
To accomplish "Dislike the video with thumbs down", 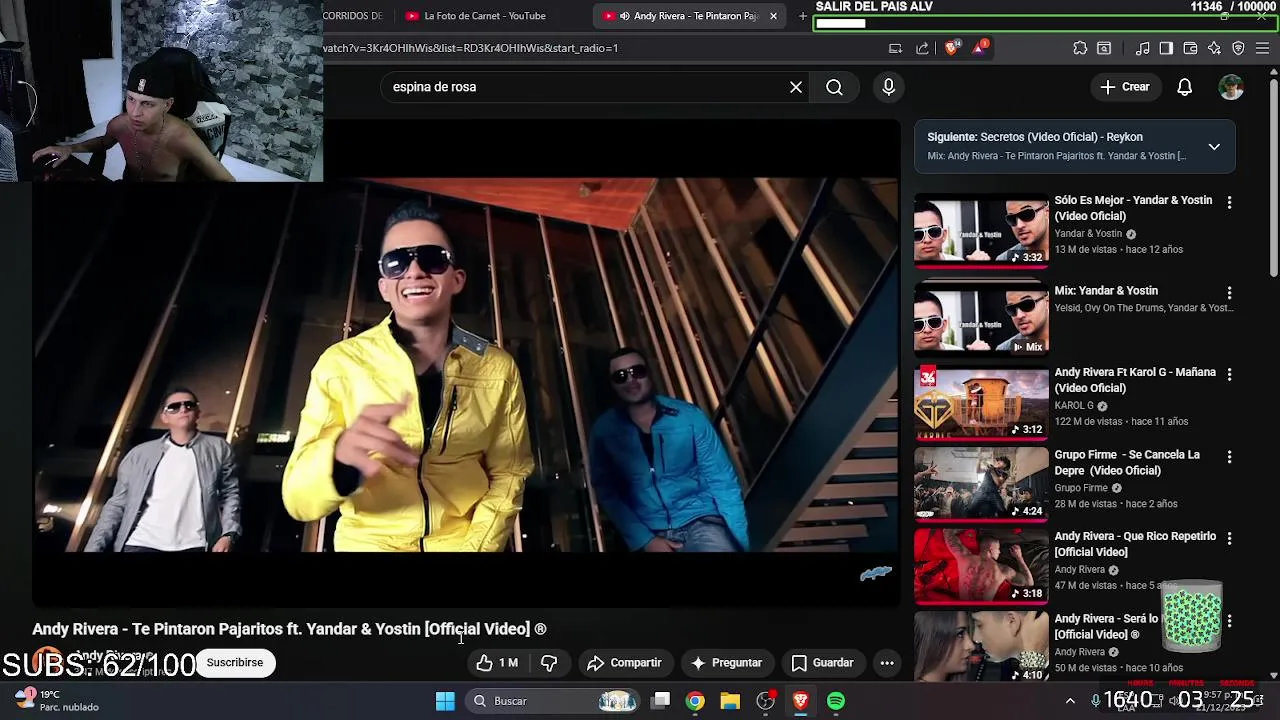I will [549, 663].
